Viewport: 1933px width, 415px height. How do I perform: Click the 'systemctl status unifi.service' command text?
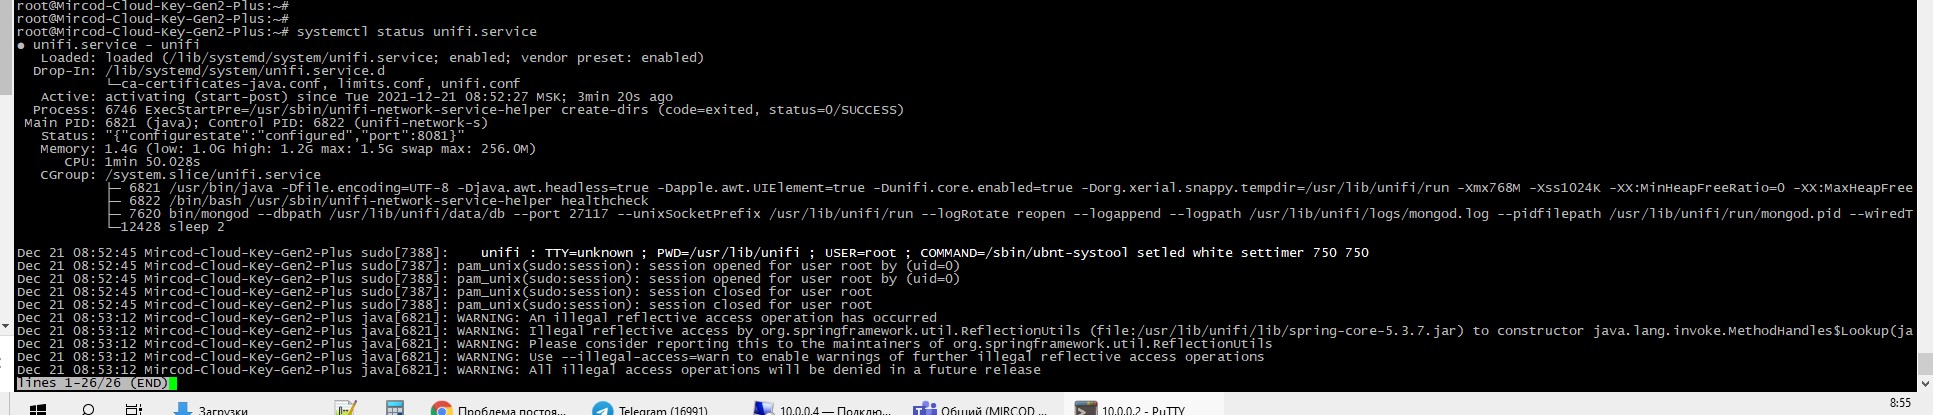[417, 32]
